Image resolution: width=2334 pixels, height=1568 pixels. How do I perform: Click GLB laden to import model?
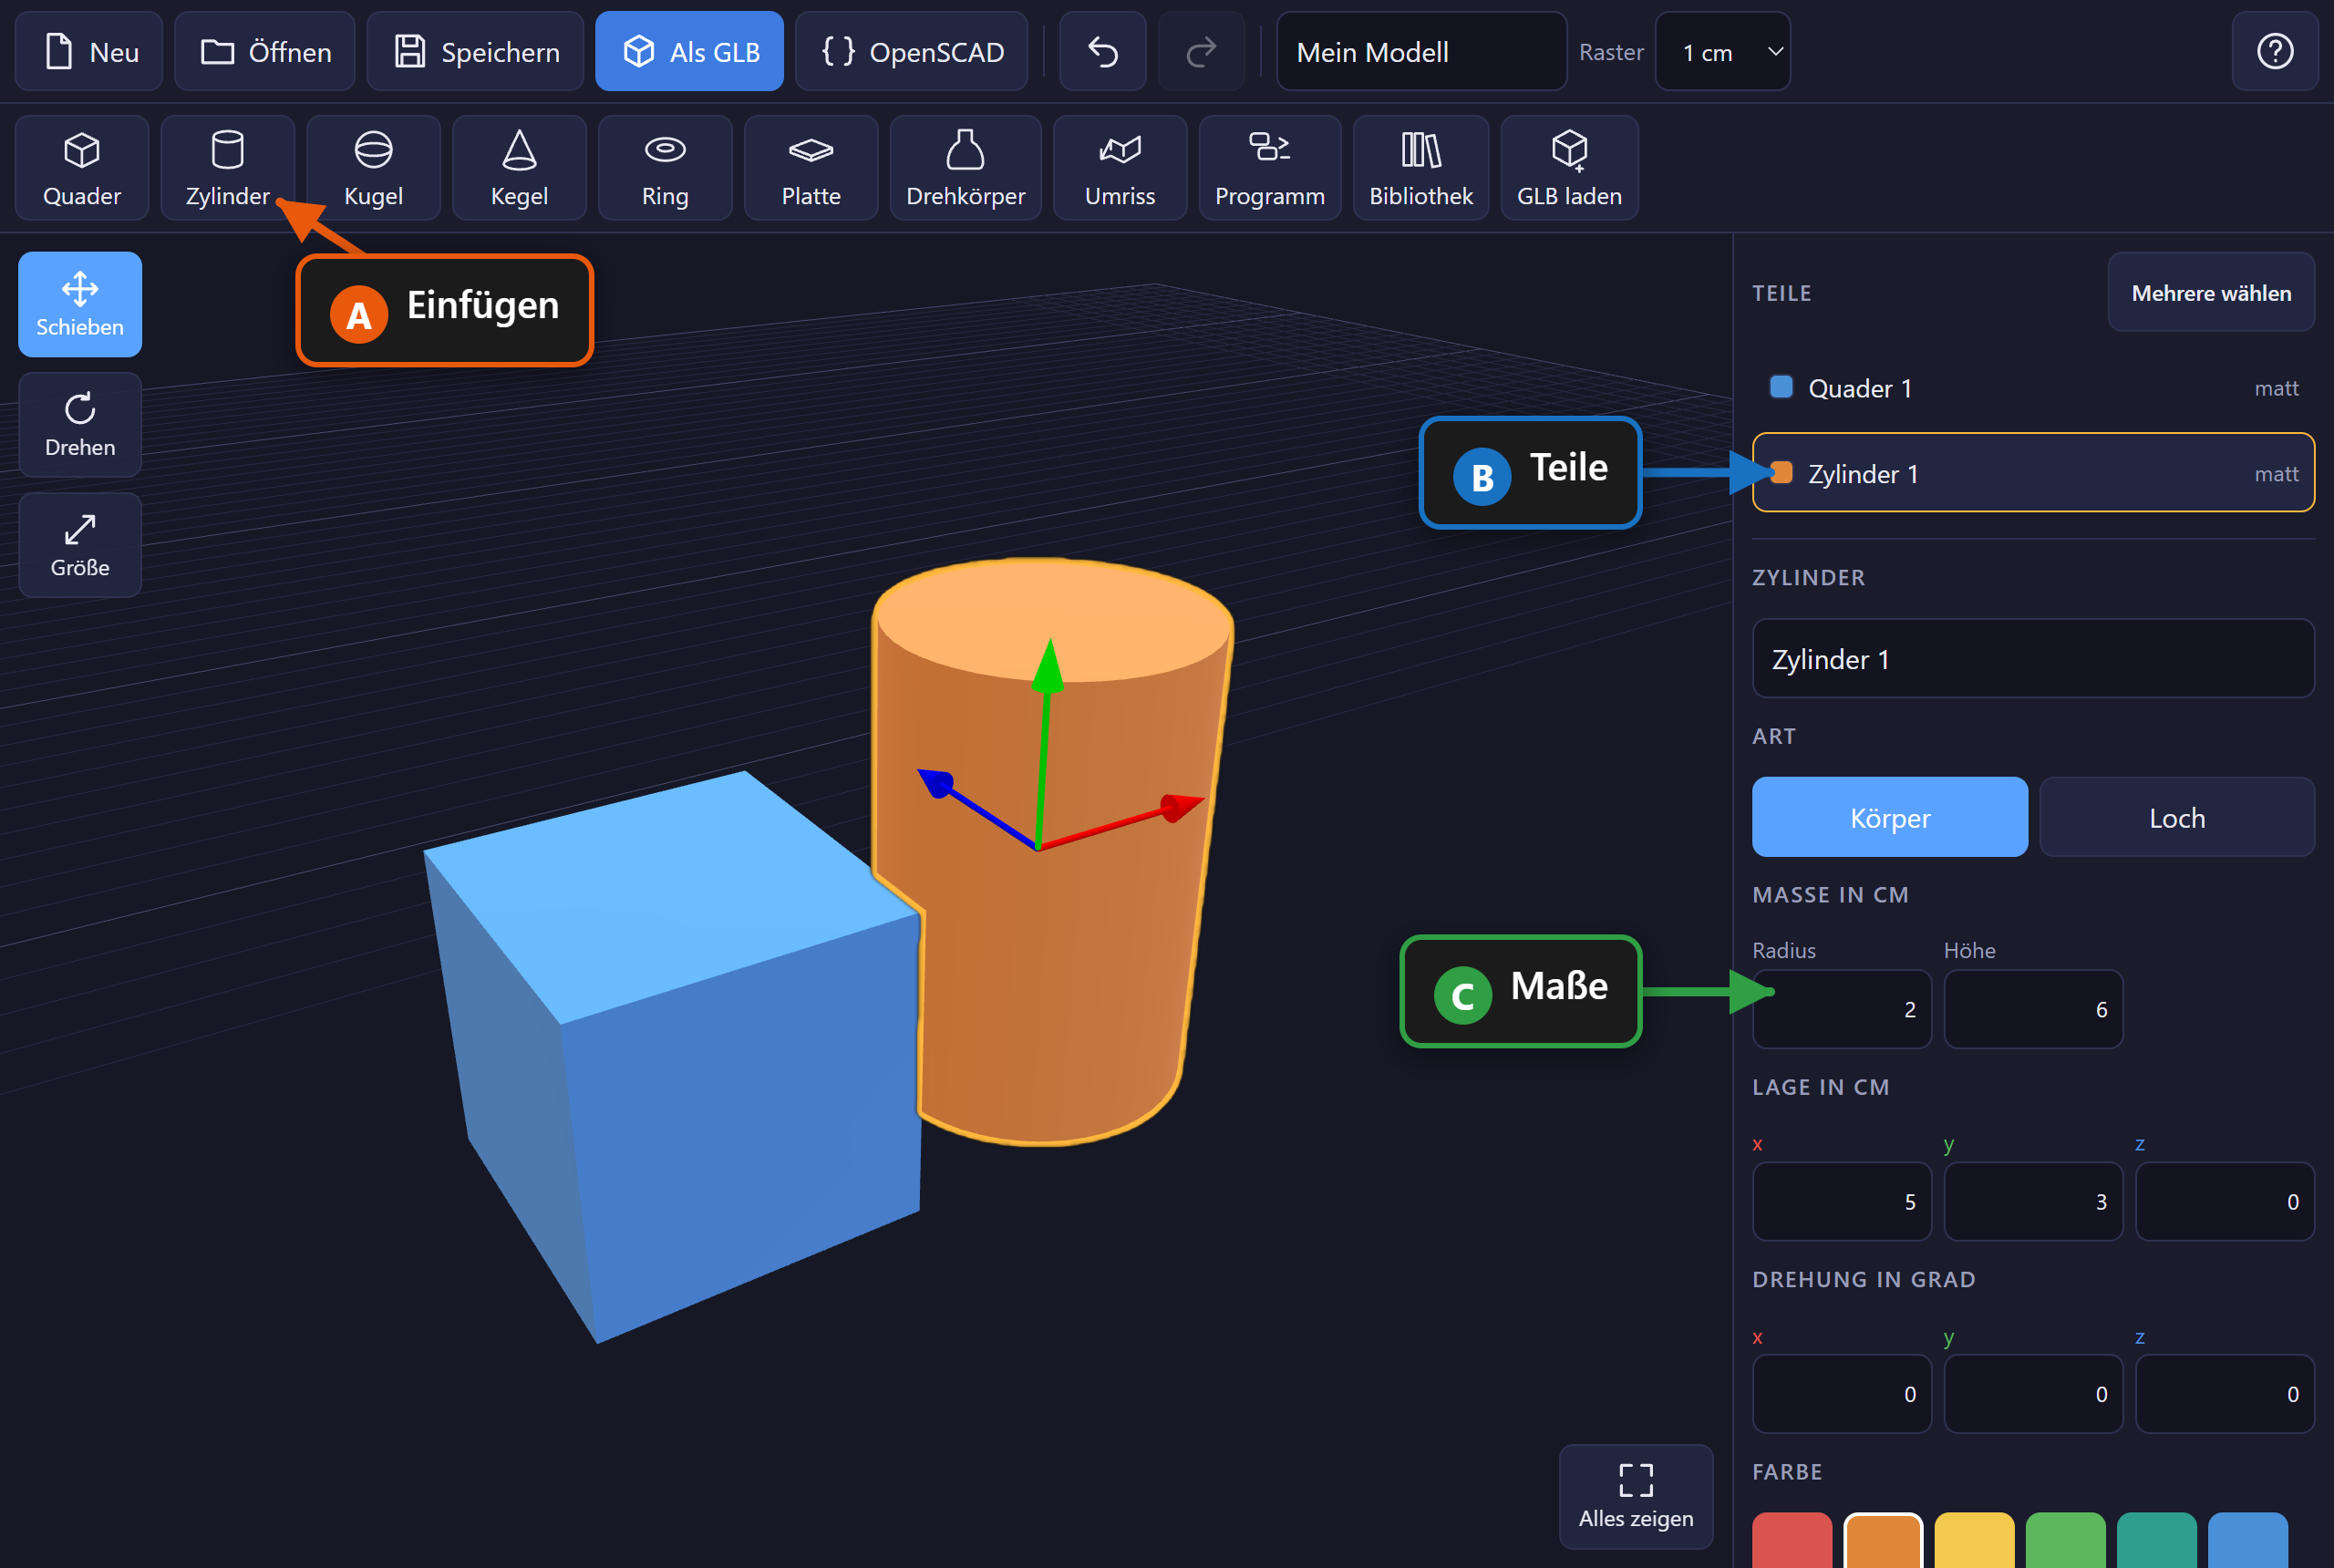click(1569, 168)
